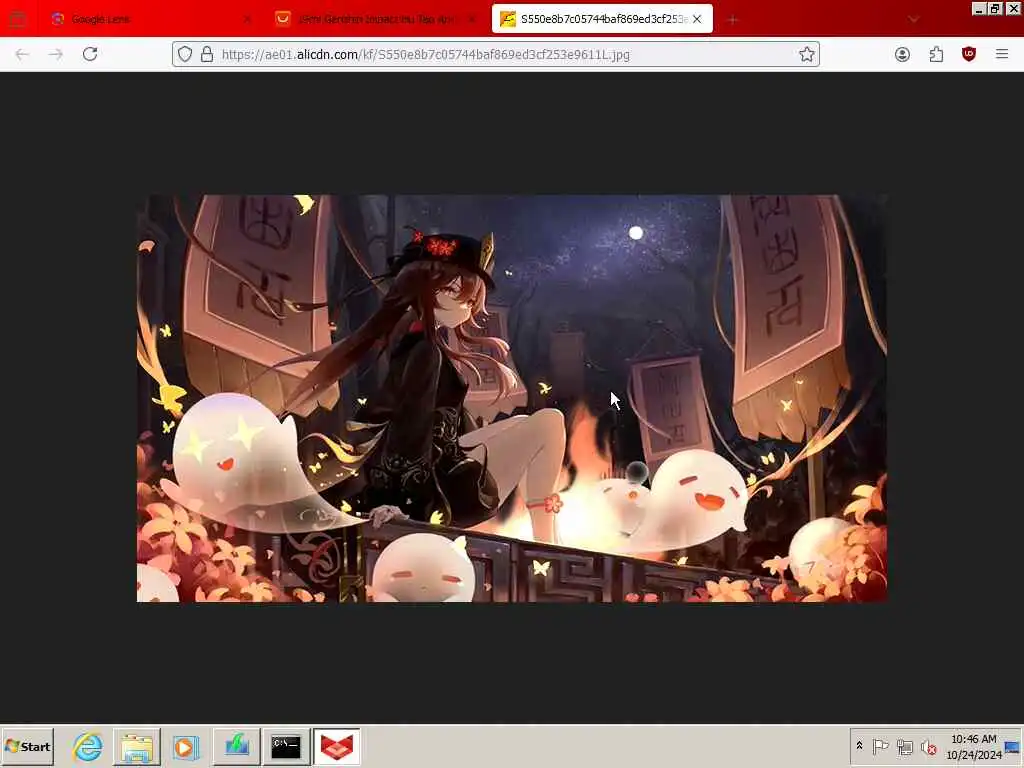Open the clock showing 10:46 AM
Image resolution: width=1024 pixels, height=768 pixels.
(x=974, y=746)
